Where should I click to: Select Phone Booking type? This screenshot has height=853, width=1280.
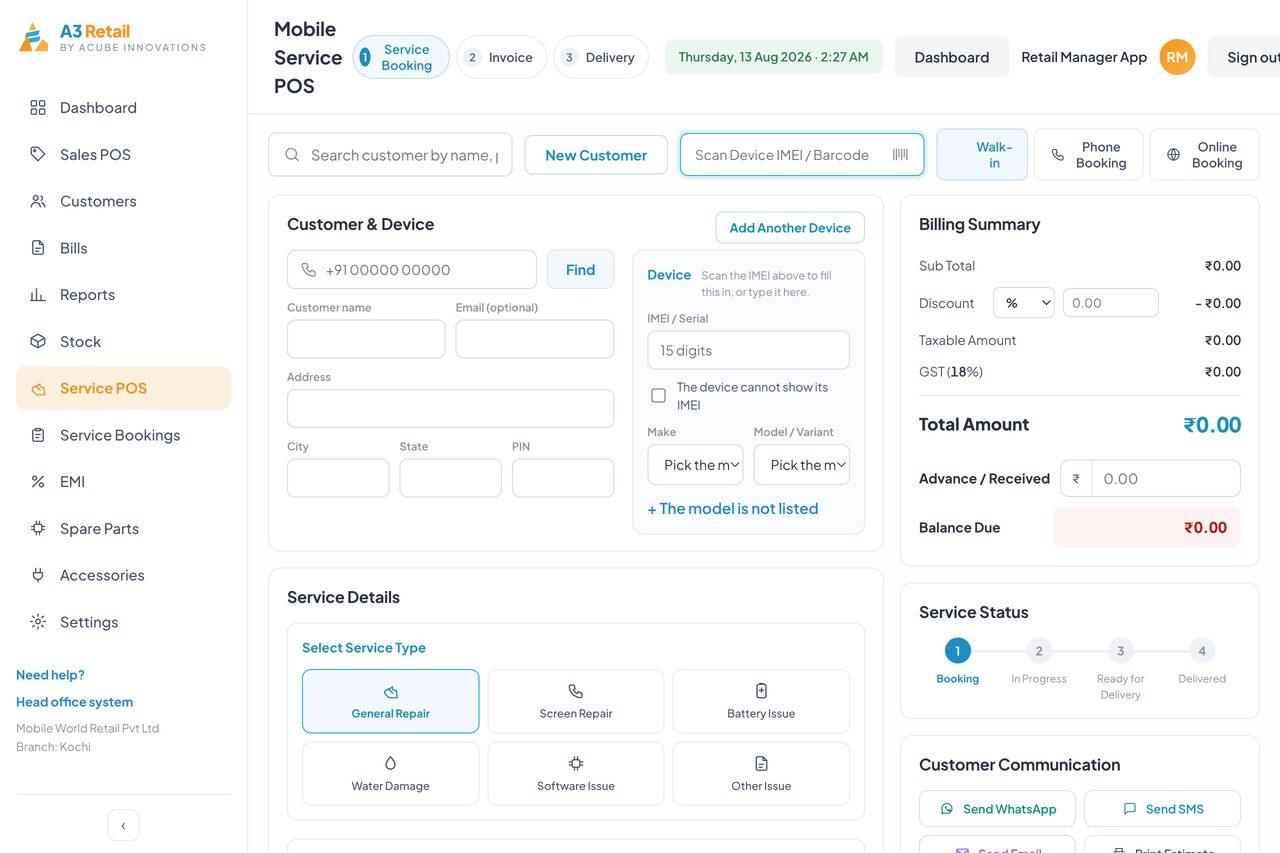[x=1088, y=155]
